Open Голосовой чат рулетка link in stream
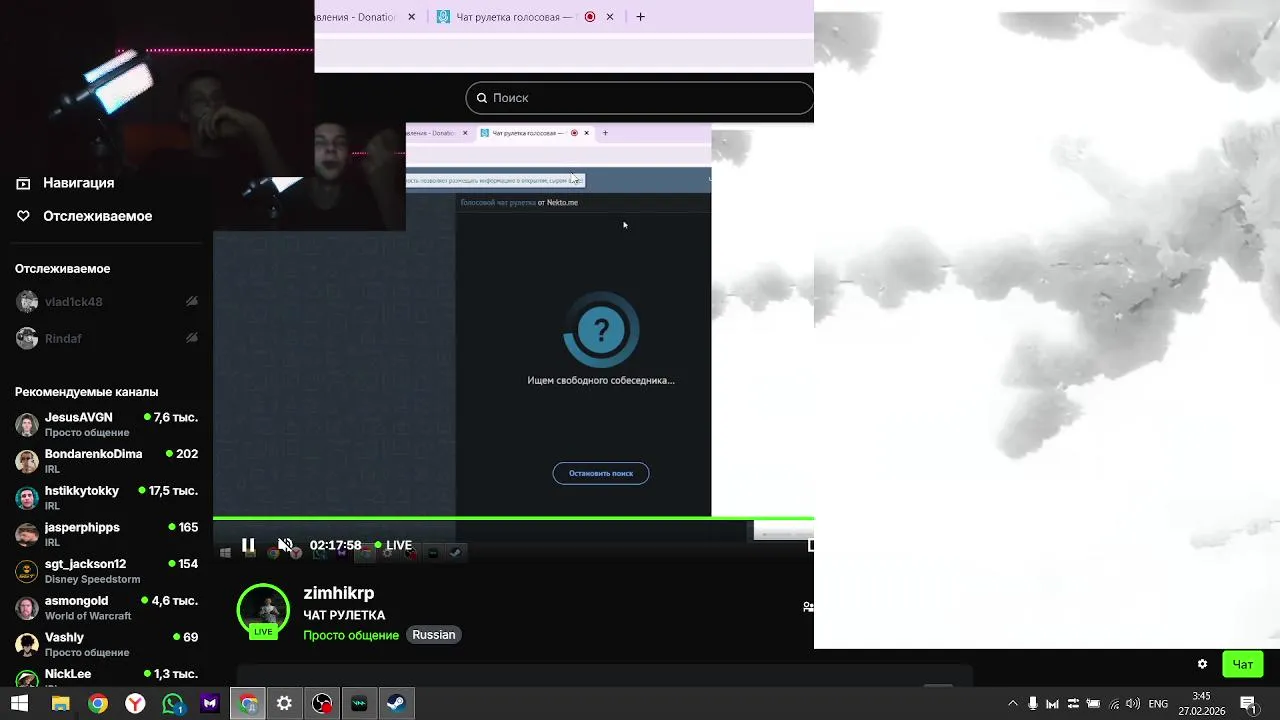The width and height of the screenshot is (1280, 720). [x=498, y=202]
